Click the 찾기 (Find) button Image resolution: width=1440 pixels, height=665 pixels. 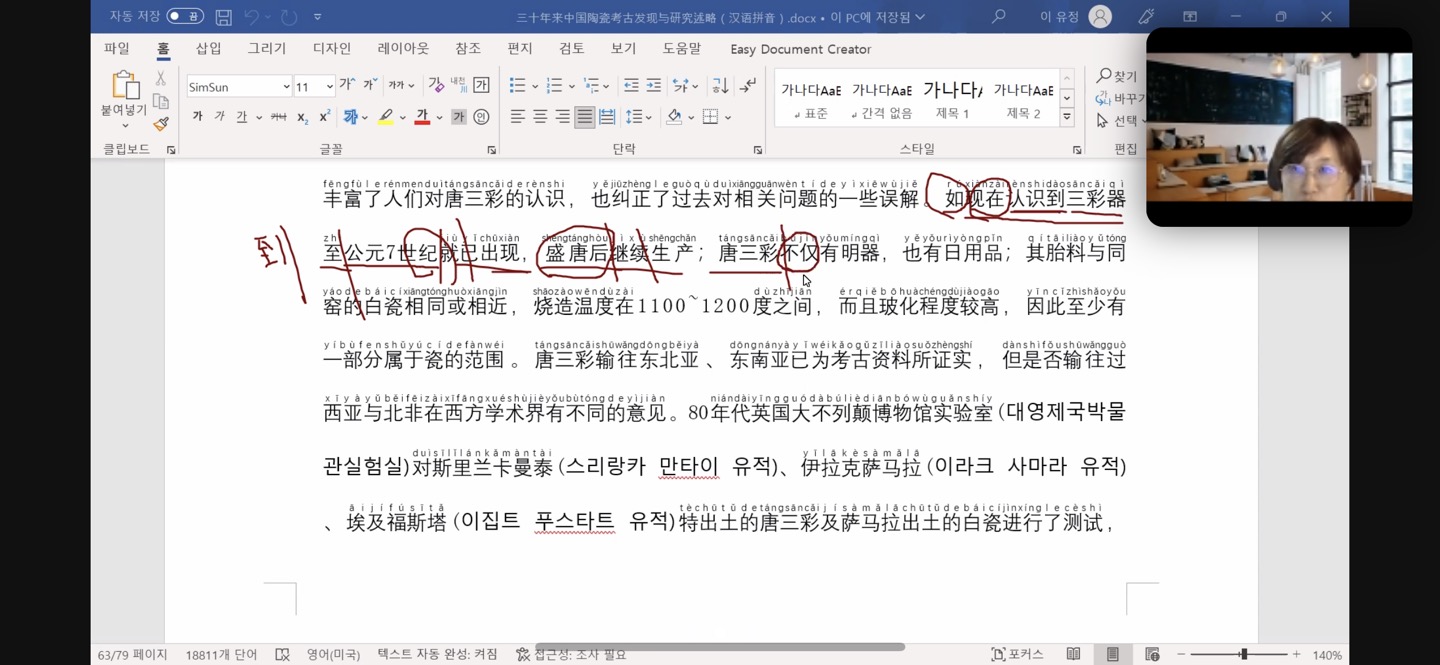coord(1117,76)
